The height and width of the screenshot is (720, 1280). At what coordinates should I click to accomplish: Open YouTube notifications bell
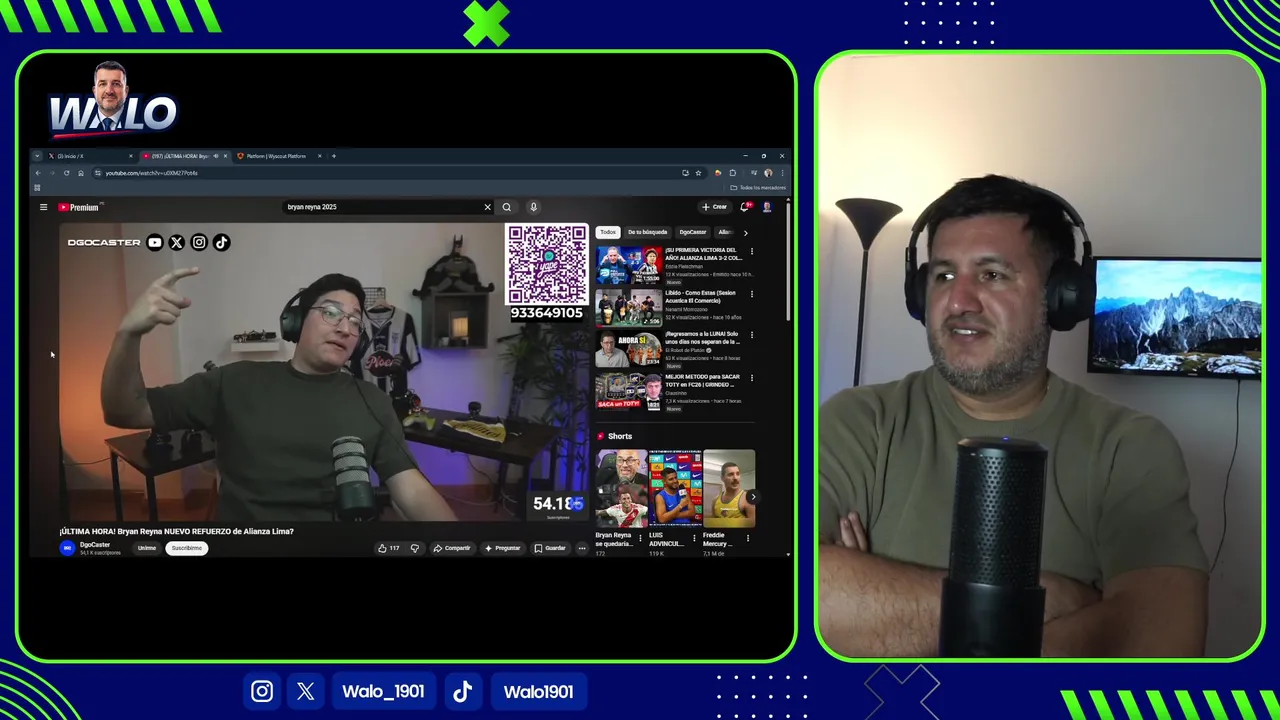[744, 207]
